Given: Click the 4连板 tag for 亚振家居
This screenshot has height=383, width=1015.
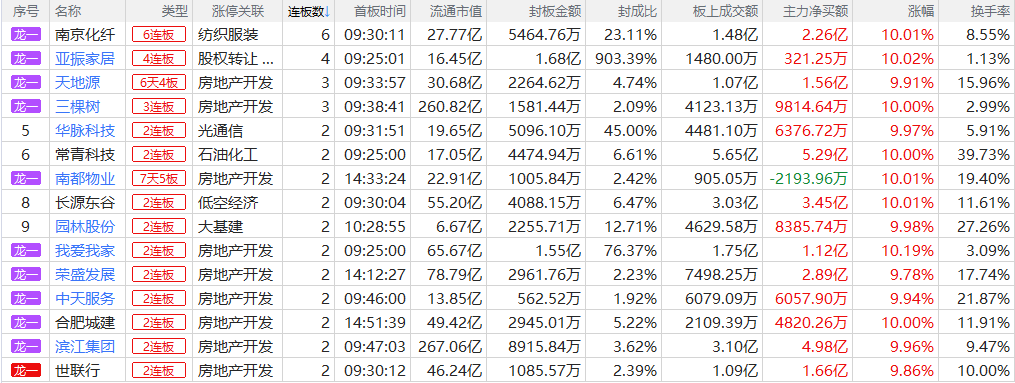Looking at the screenshot, I should [x=159, y=59].
